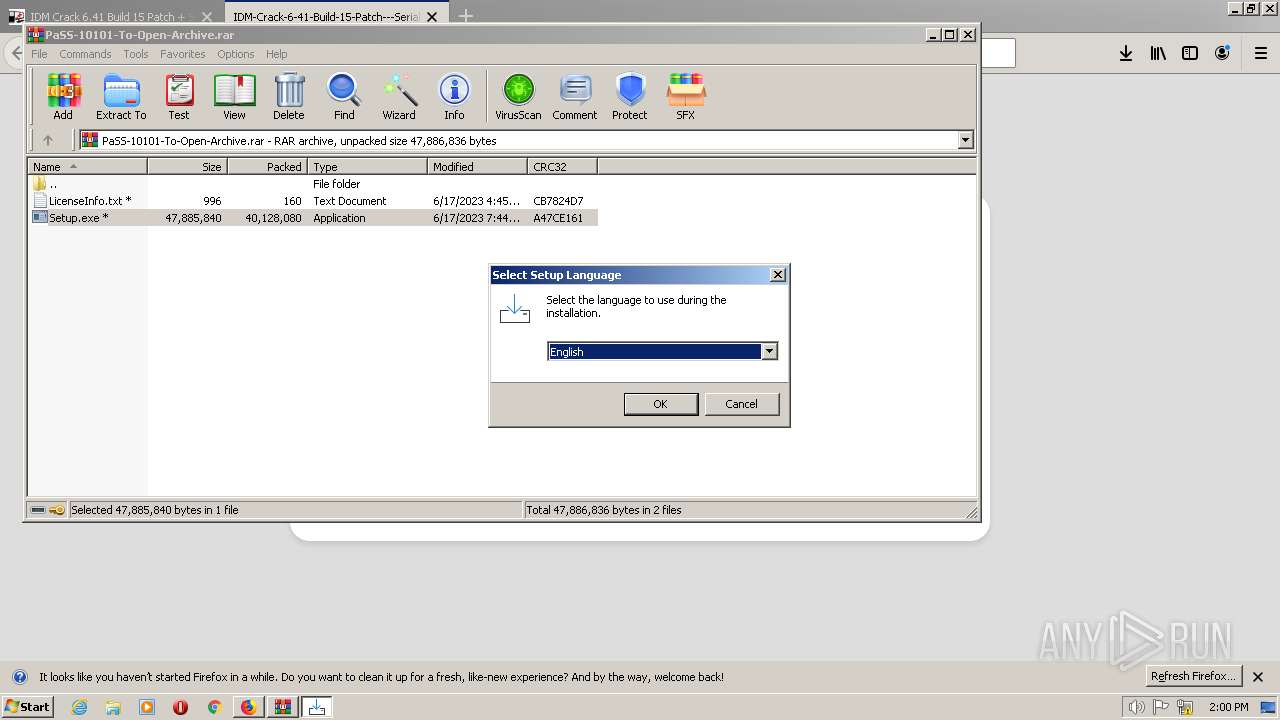The image size is (1280, 720).
Task: Open the Favorites menu
Action: (183, 54)
